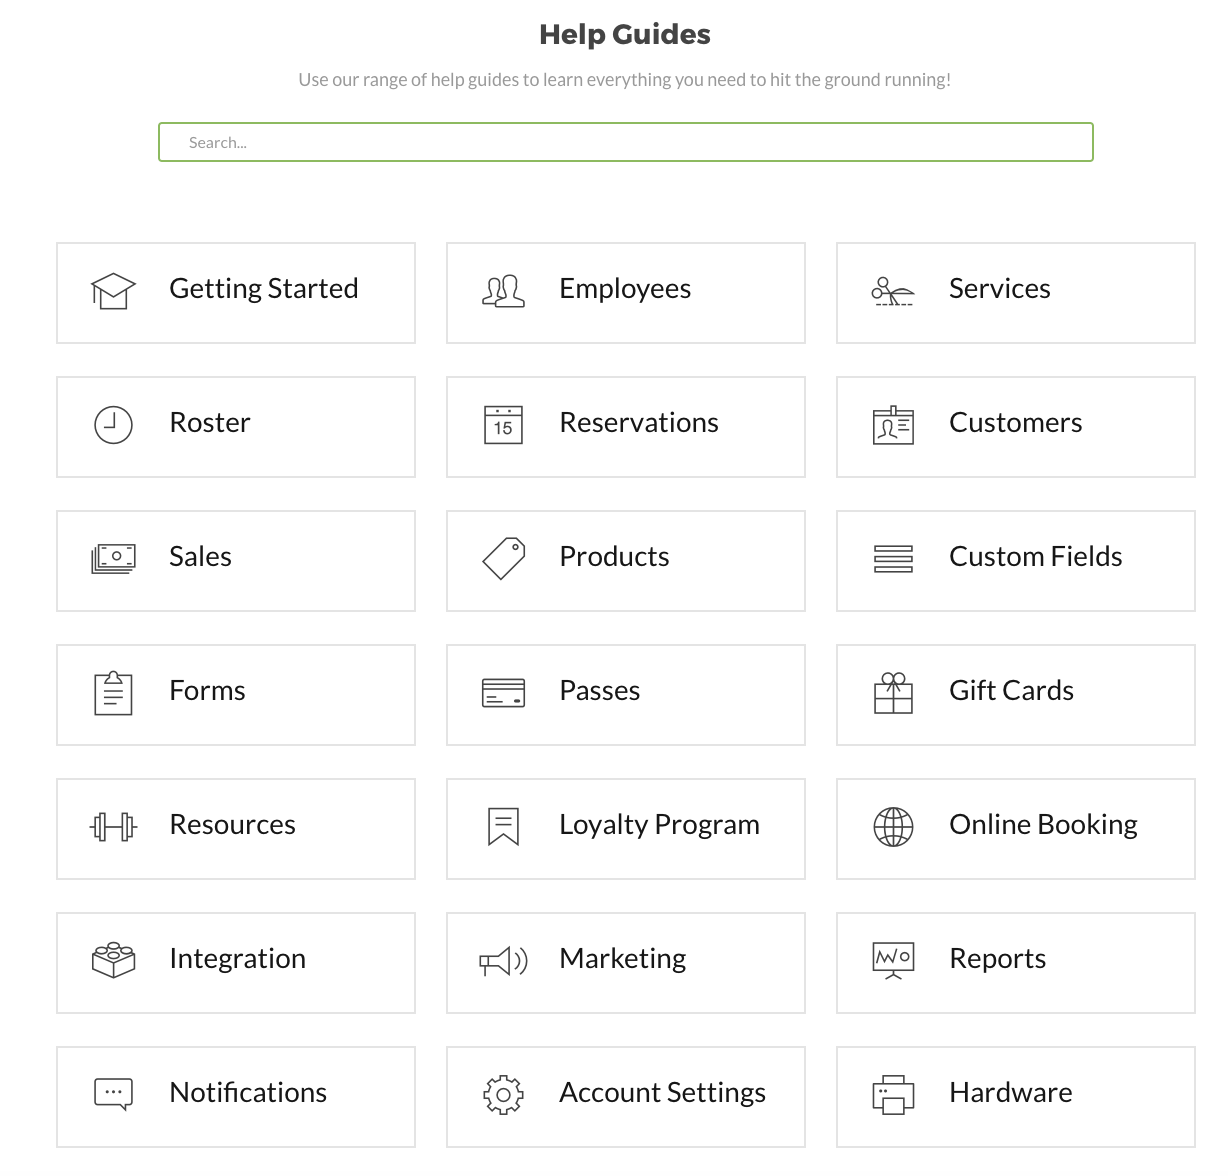
Task: Click the dumbbell icon beside Resources
Action: point(113,827)
